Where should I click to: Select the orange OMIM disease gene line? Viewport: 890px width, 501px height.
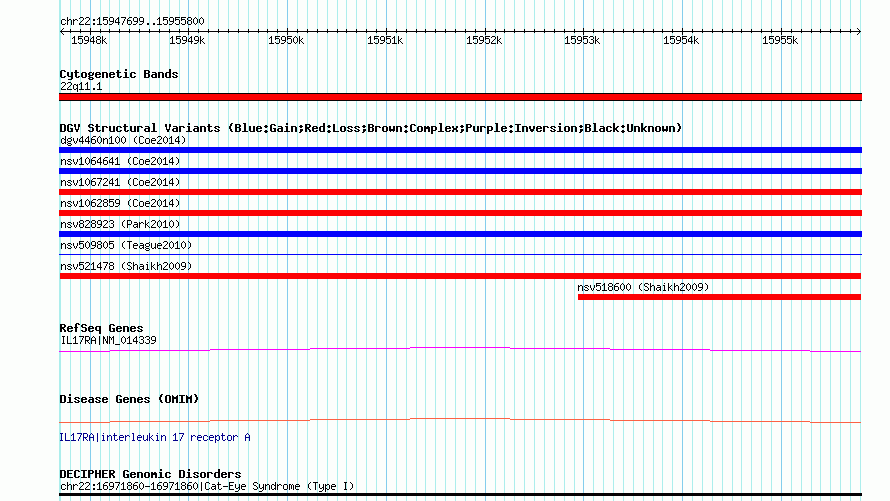coord(460,420)
